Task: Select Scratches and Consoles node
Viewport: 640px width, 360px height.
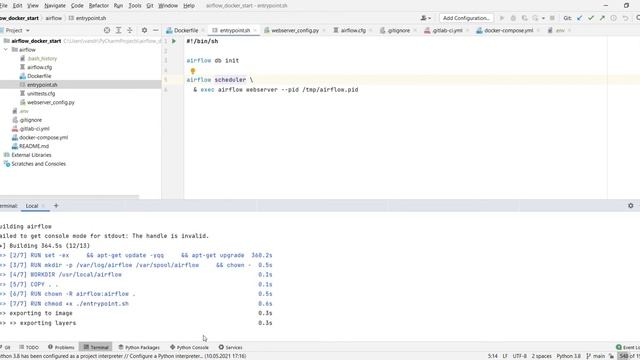Action: pyautogui.click(x=38, y=164)
